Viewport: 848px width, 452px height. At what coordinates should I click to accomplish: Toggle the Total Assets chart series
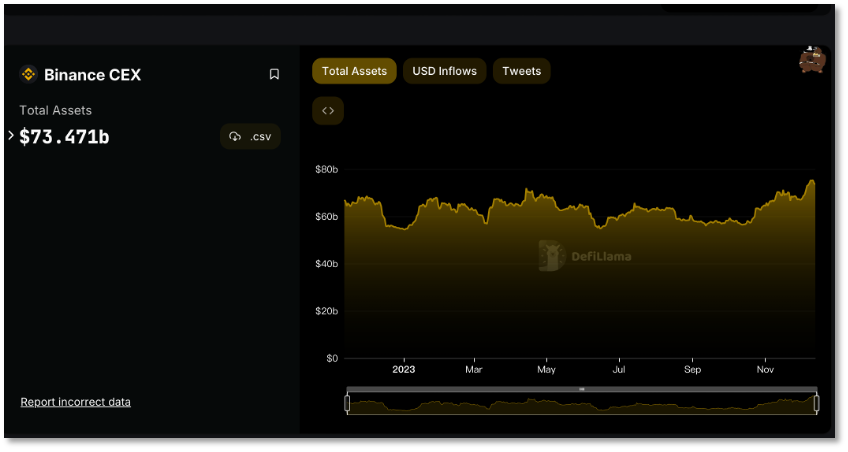coord(354,71)
